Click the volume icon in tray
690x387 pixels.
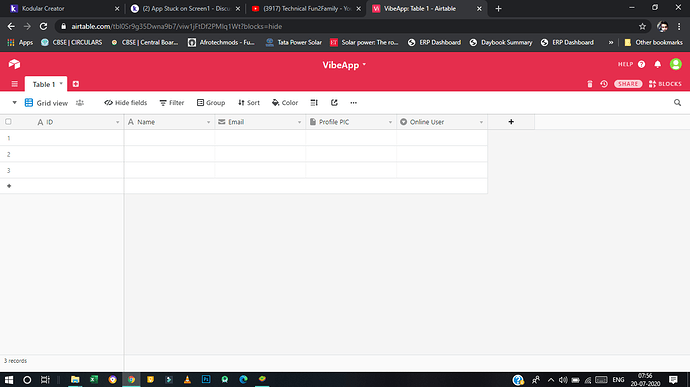click(x=563, y=380)
